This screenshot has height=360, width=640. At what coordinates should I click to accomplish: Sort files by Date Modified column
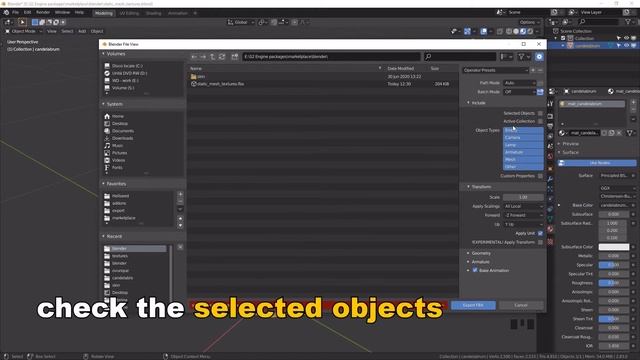coord(400,69)
